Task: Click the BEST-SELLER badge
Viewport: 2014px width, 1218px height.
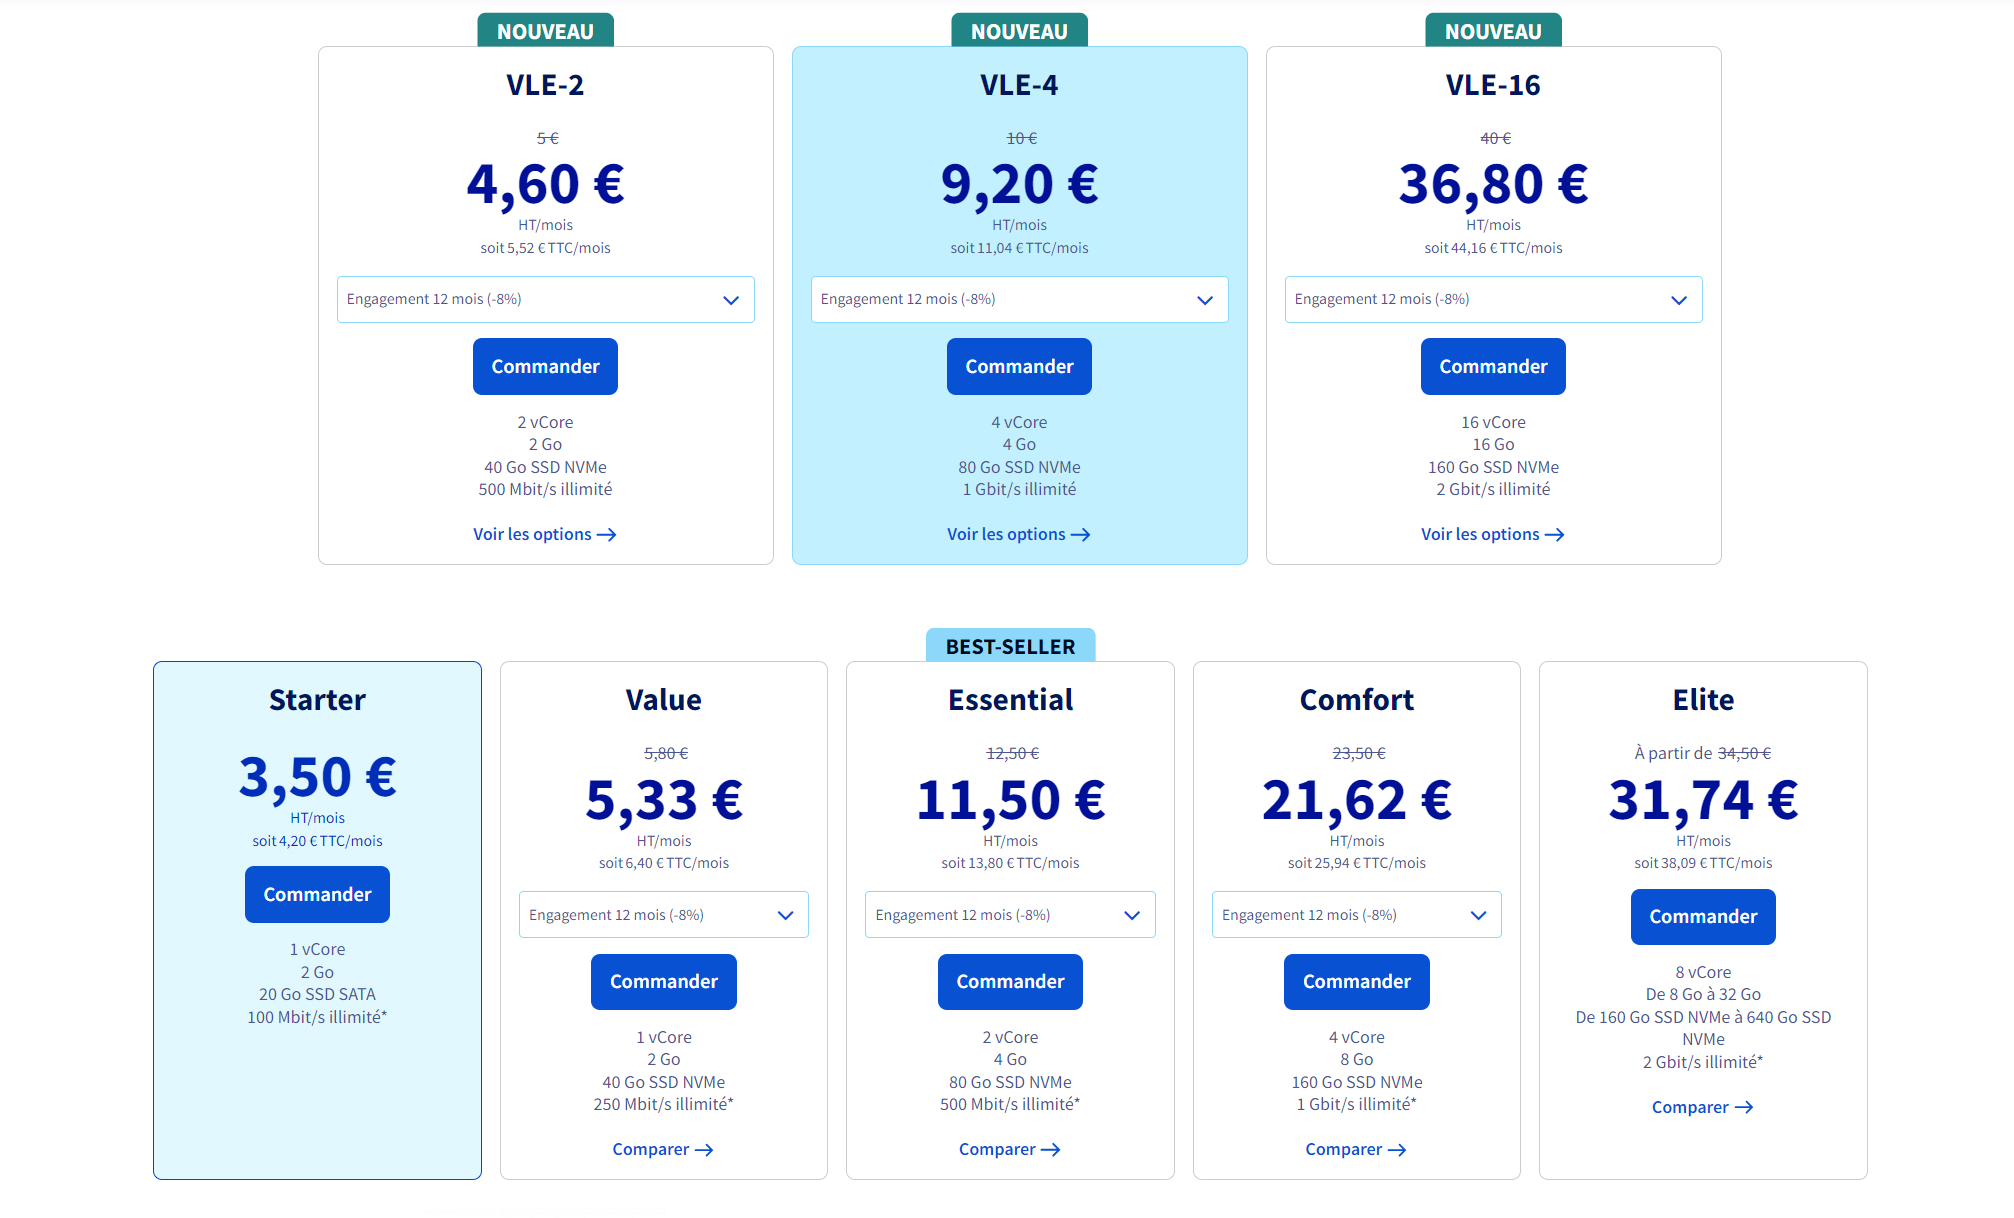Action: (1010, 646)
